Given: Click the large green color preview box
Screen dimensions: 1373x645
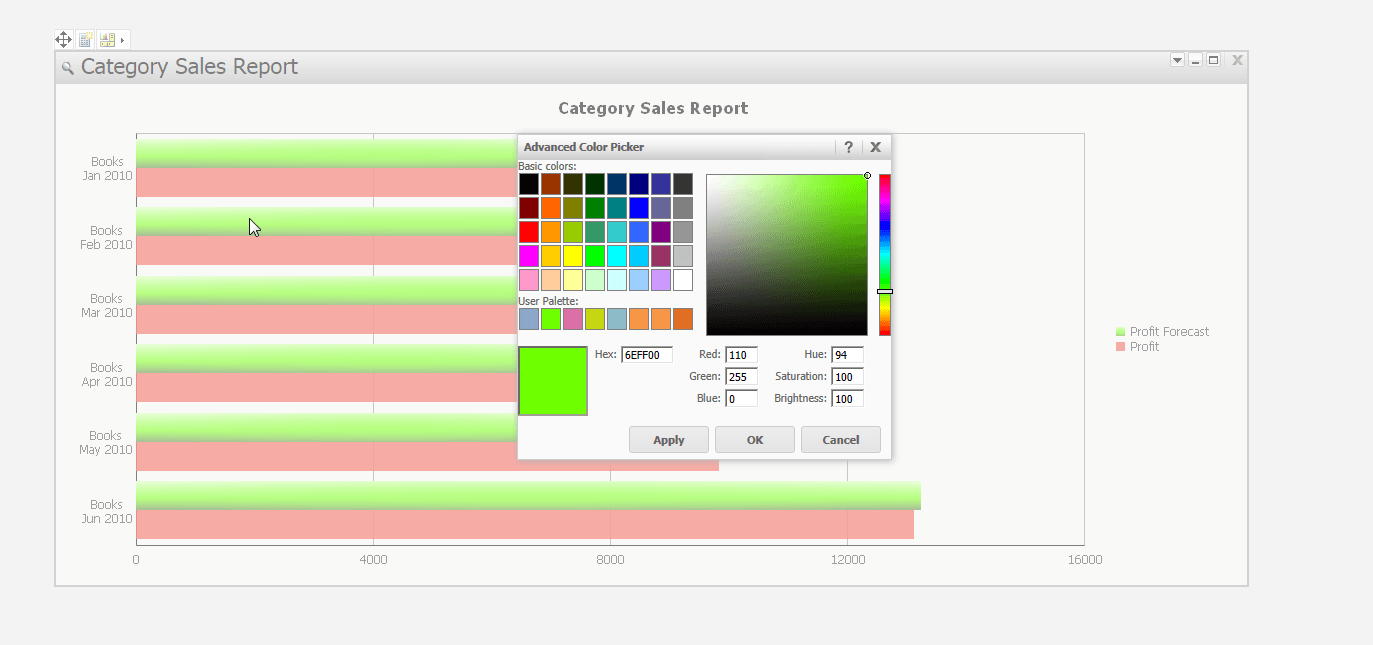Looking at the screenshot, I should click(553, 381).
